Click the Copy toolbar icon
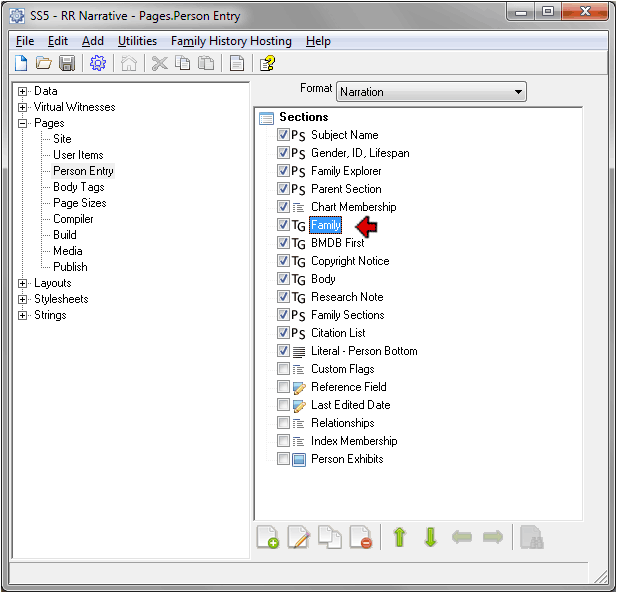This screenshot has height=593, width=617. pos(183,63)
